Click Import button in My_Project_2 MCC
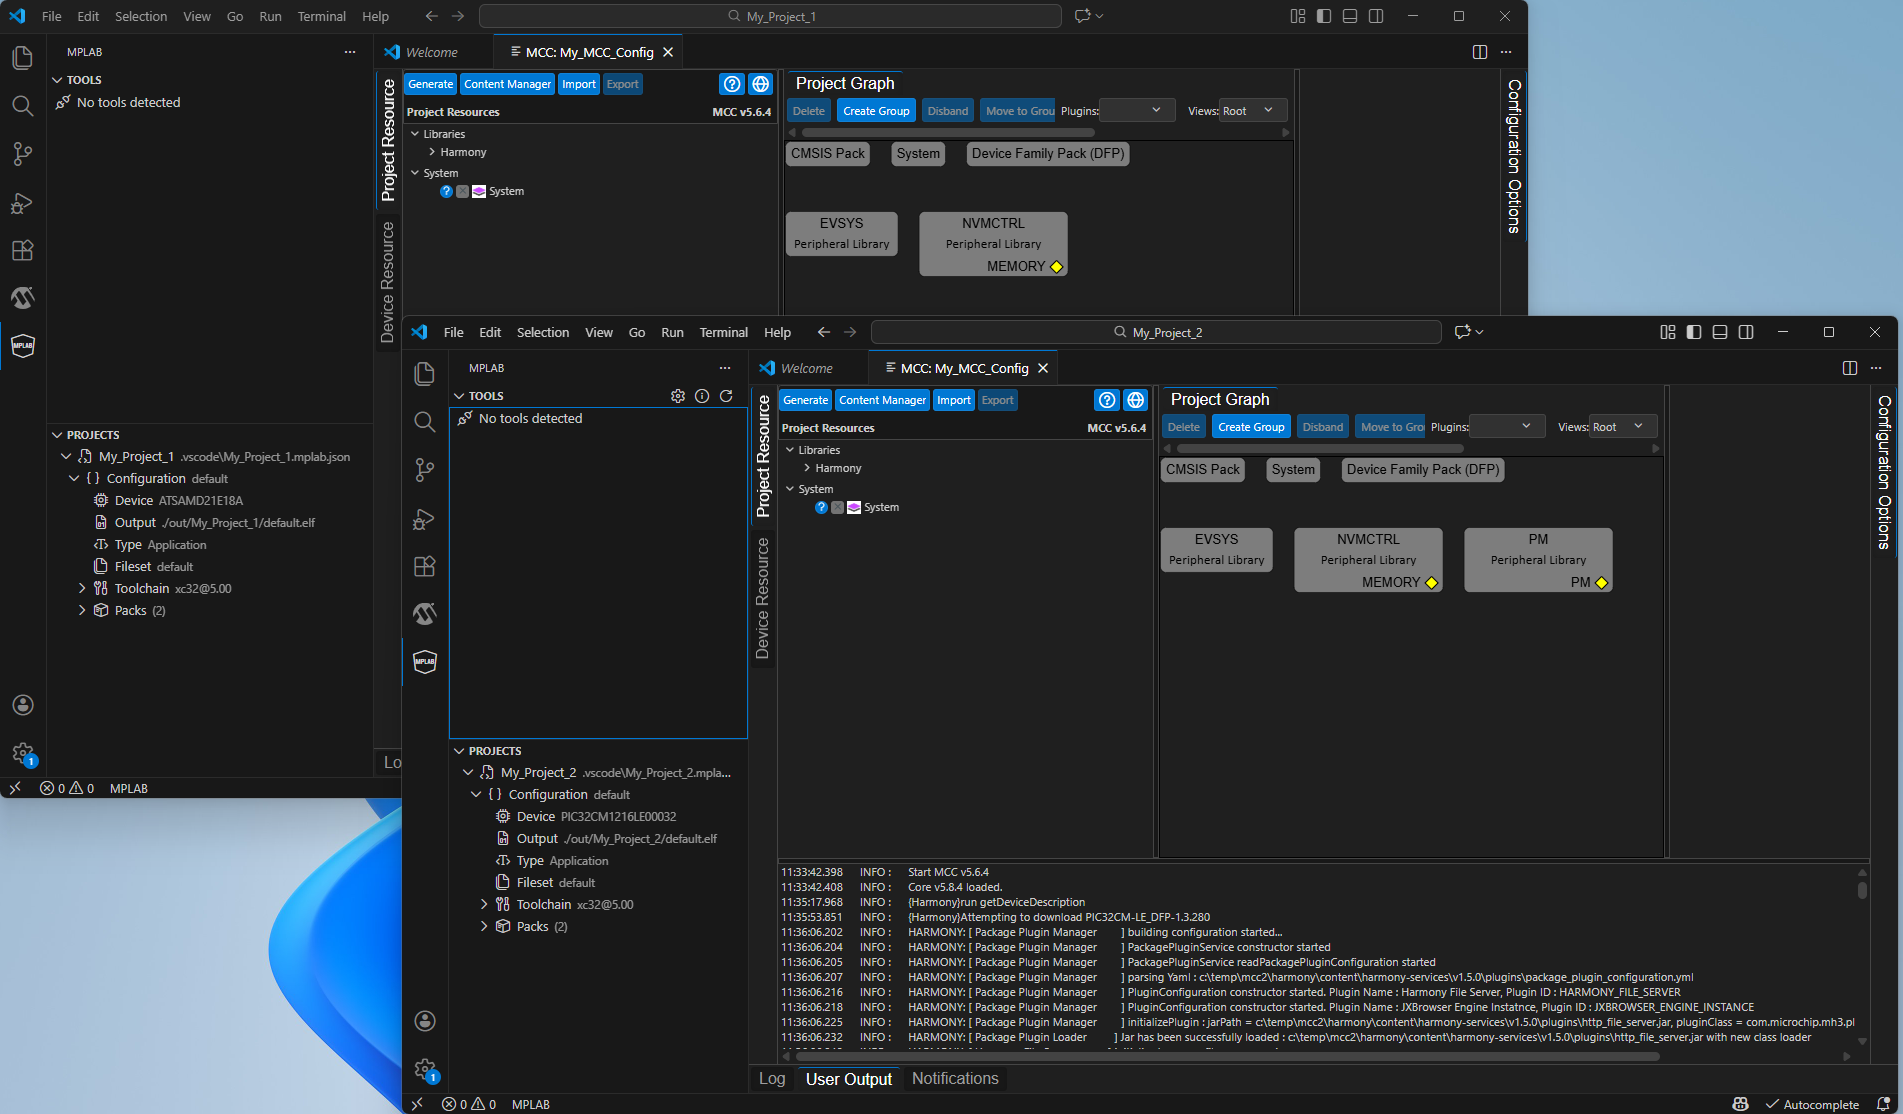 pyautogui.click(x=954, y=400)
